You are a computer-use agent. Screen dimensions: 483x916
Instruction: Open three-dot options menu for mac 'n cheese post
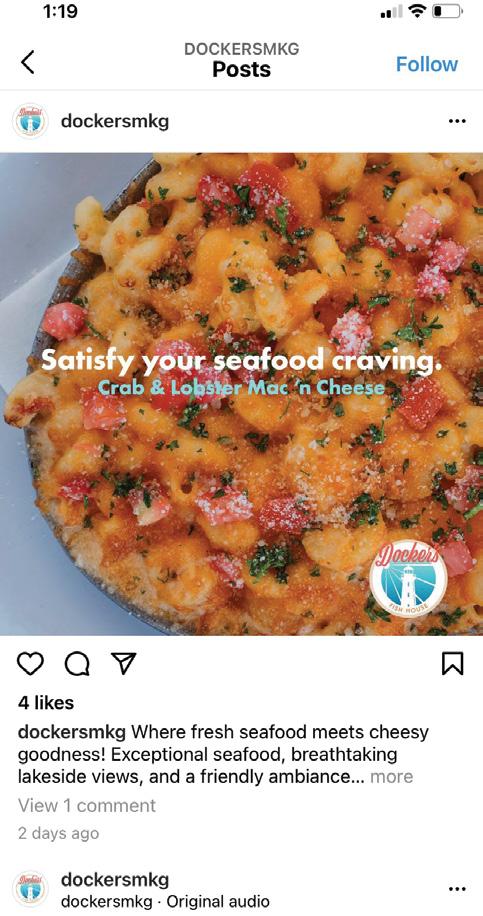[x=457, y=122]
